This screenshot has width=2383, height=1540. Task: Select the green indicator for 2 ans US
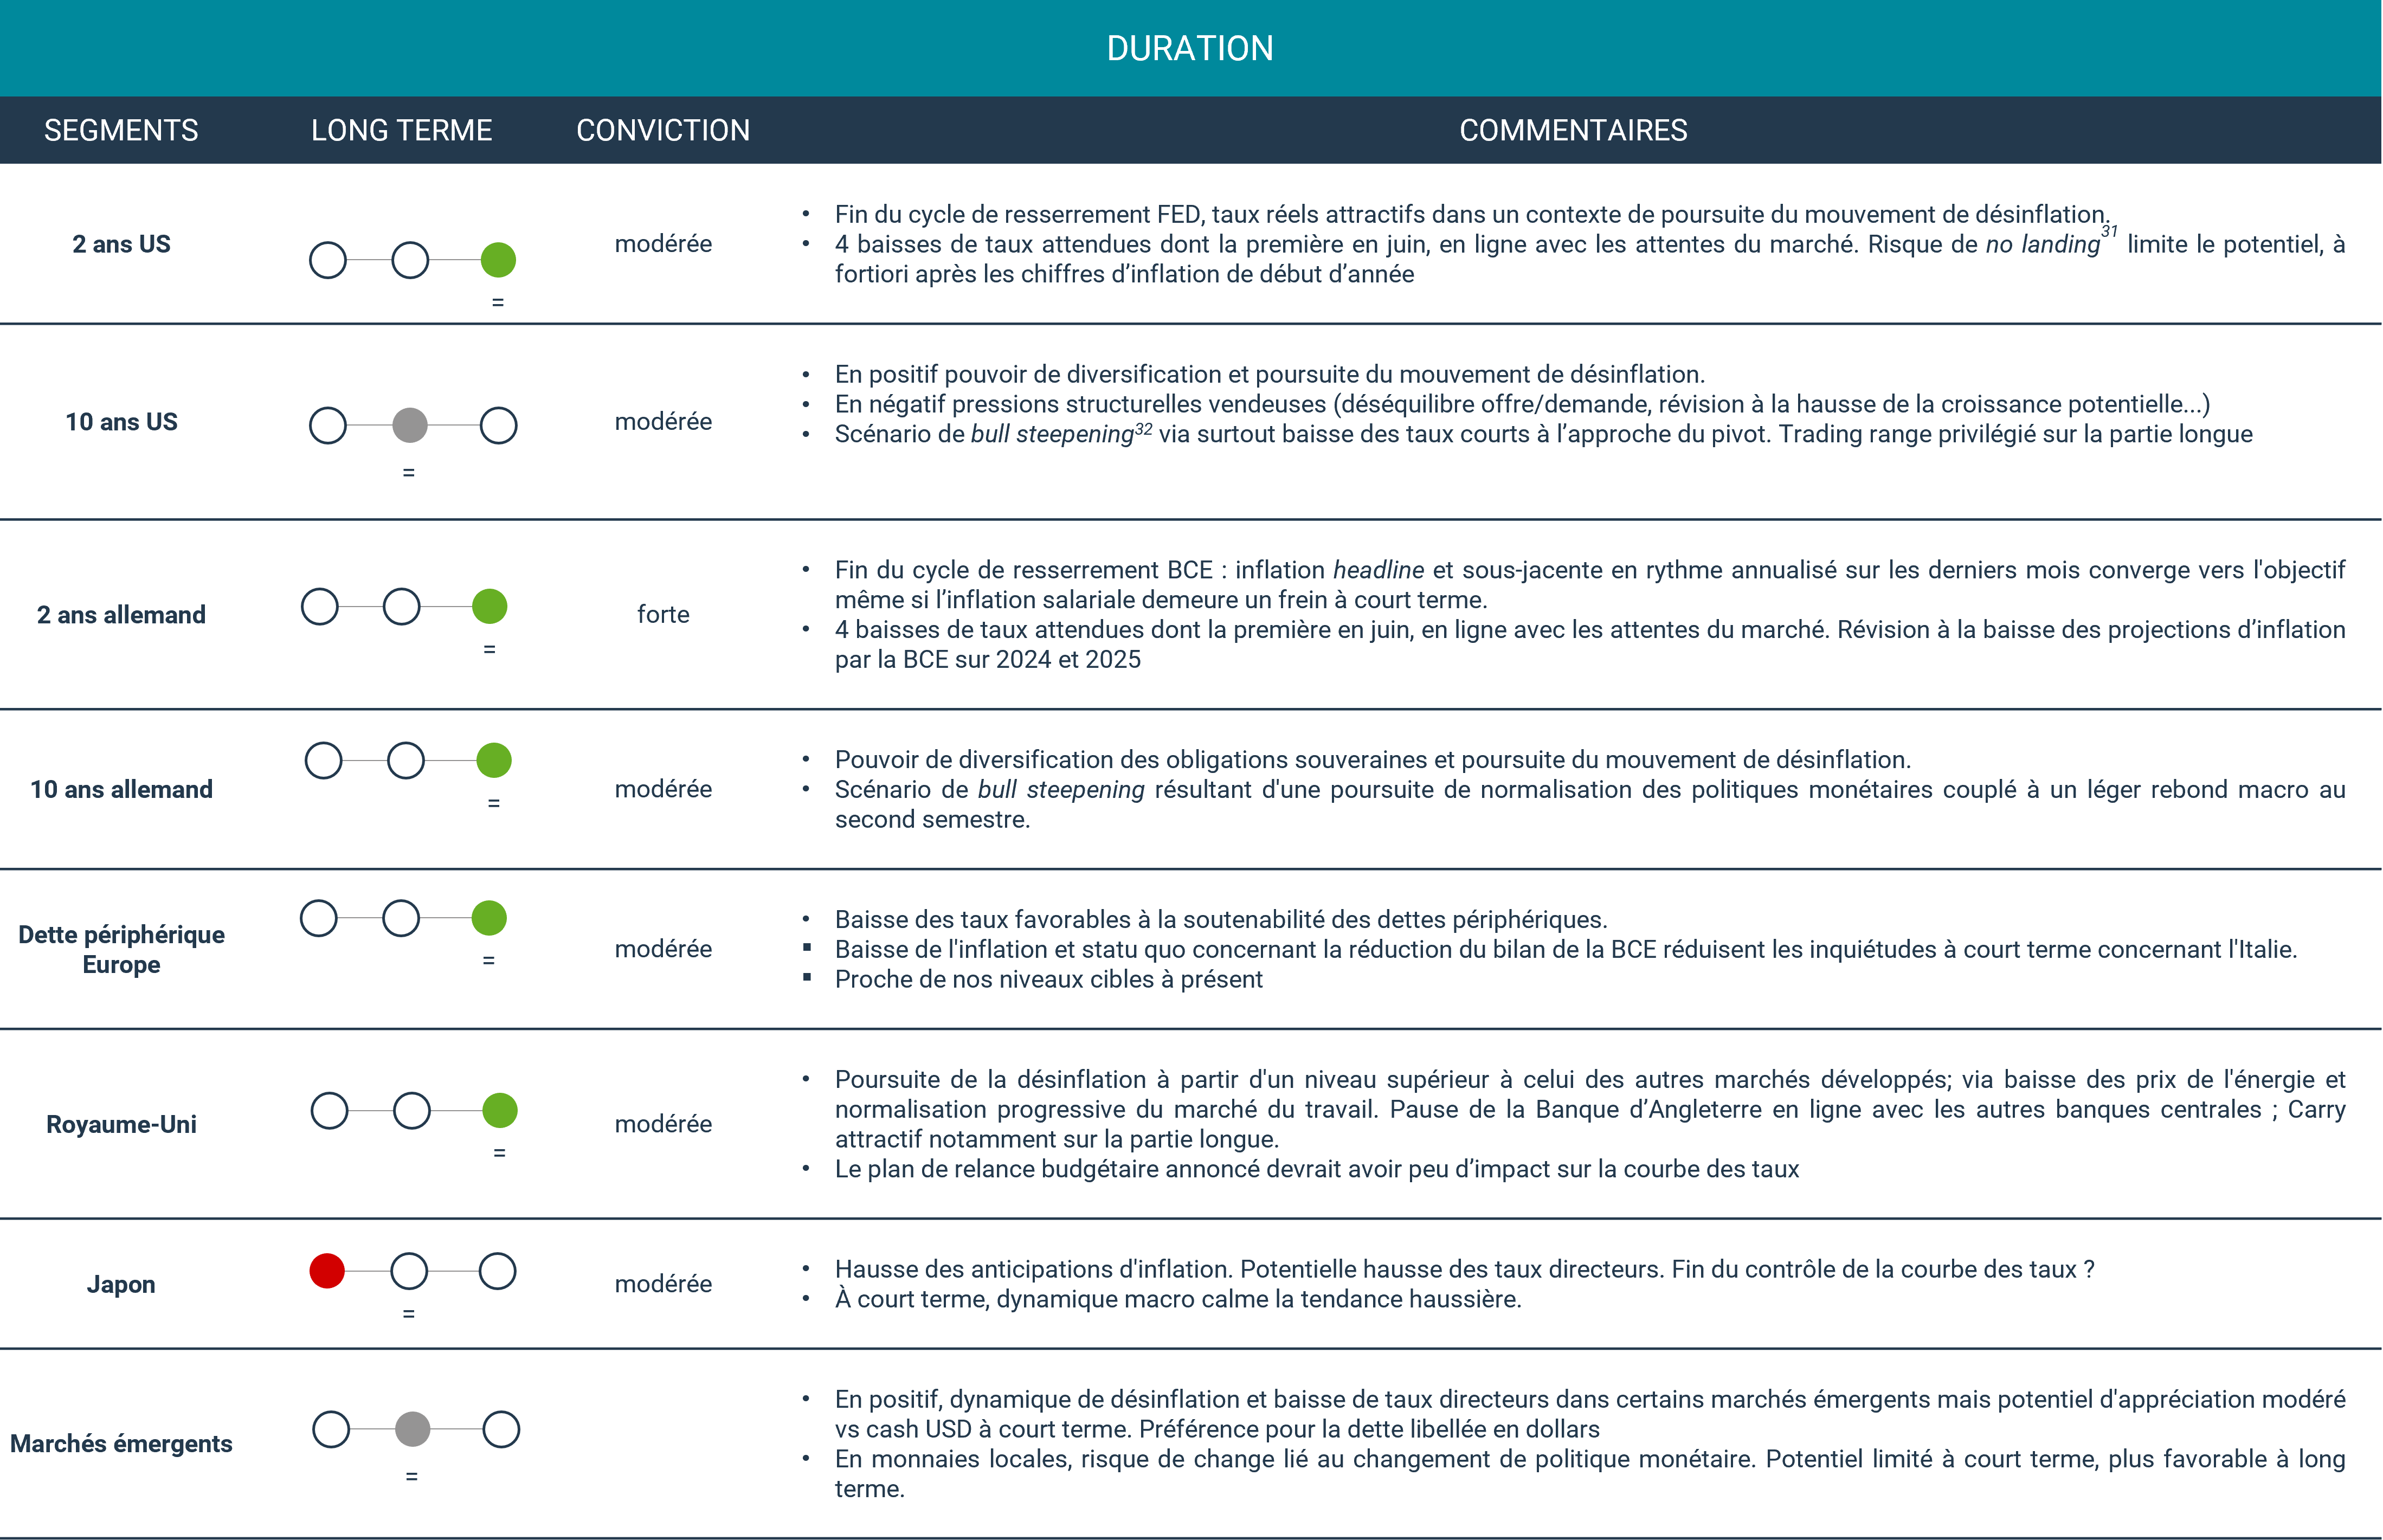point(497,259)
